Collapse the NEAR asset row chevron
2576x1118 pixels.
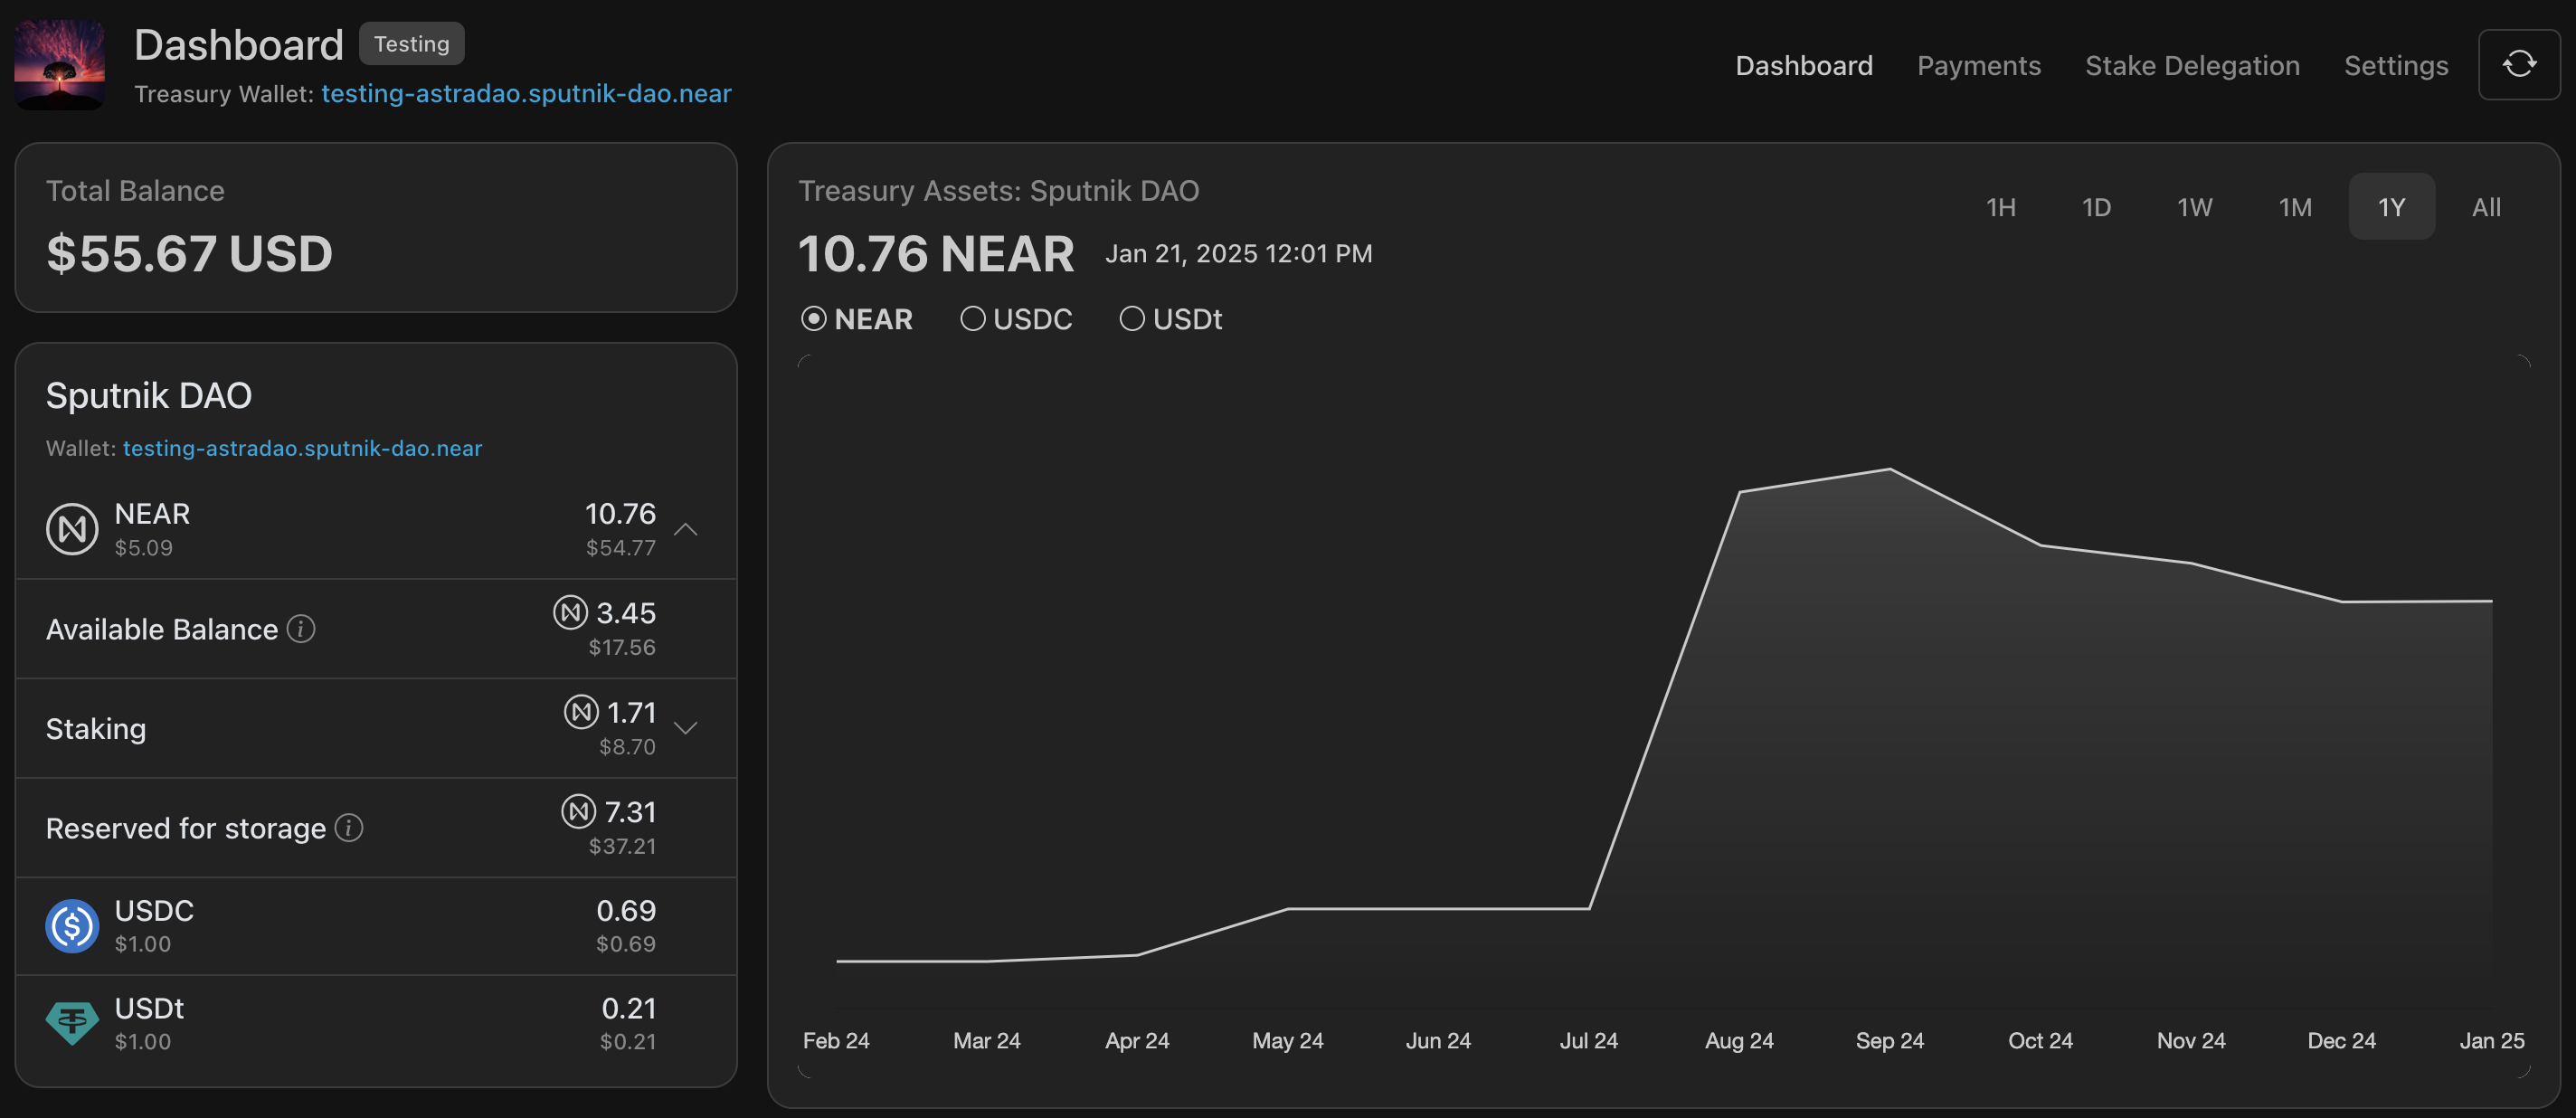point(686,529)
